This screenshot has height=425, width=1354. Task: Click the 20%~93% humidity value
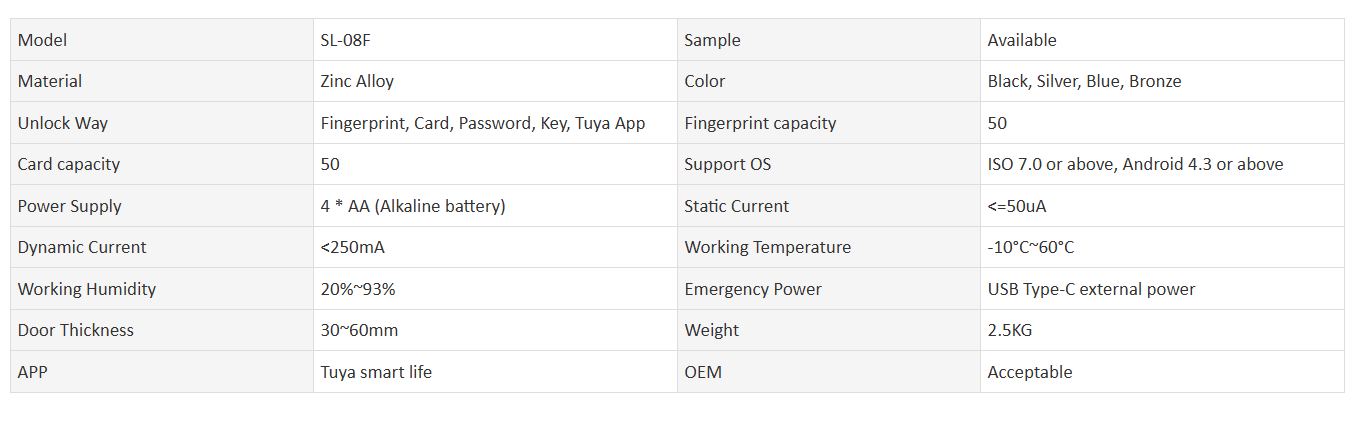(358, 289)
